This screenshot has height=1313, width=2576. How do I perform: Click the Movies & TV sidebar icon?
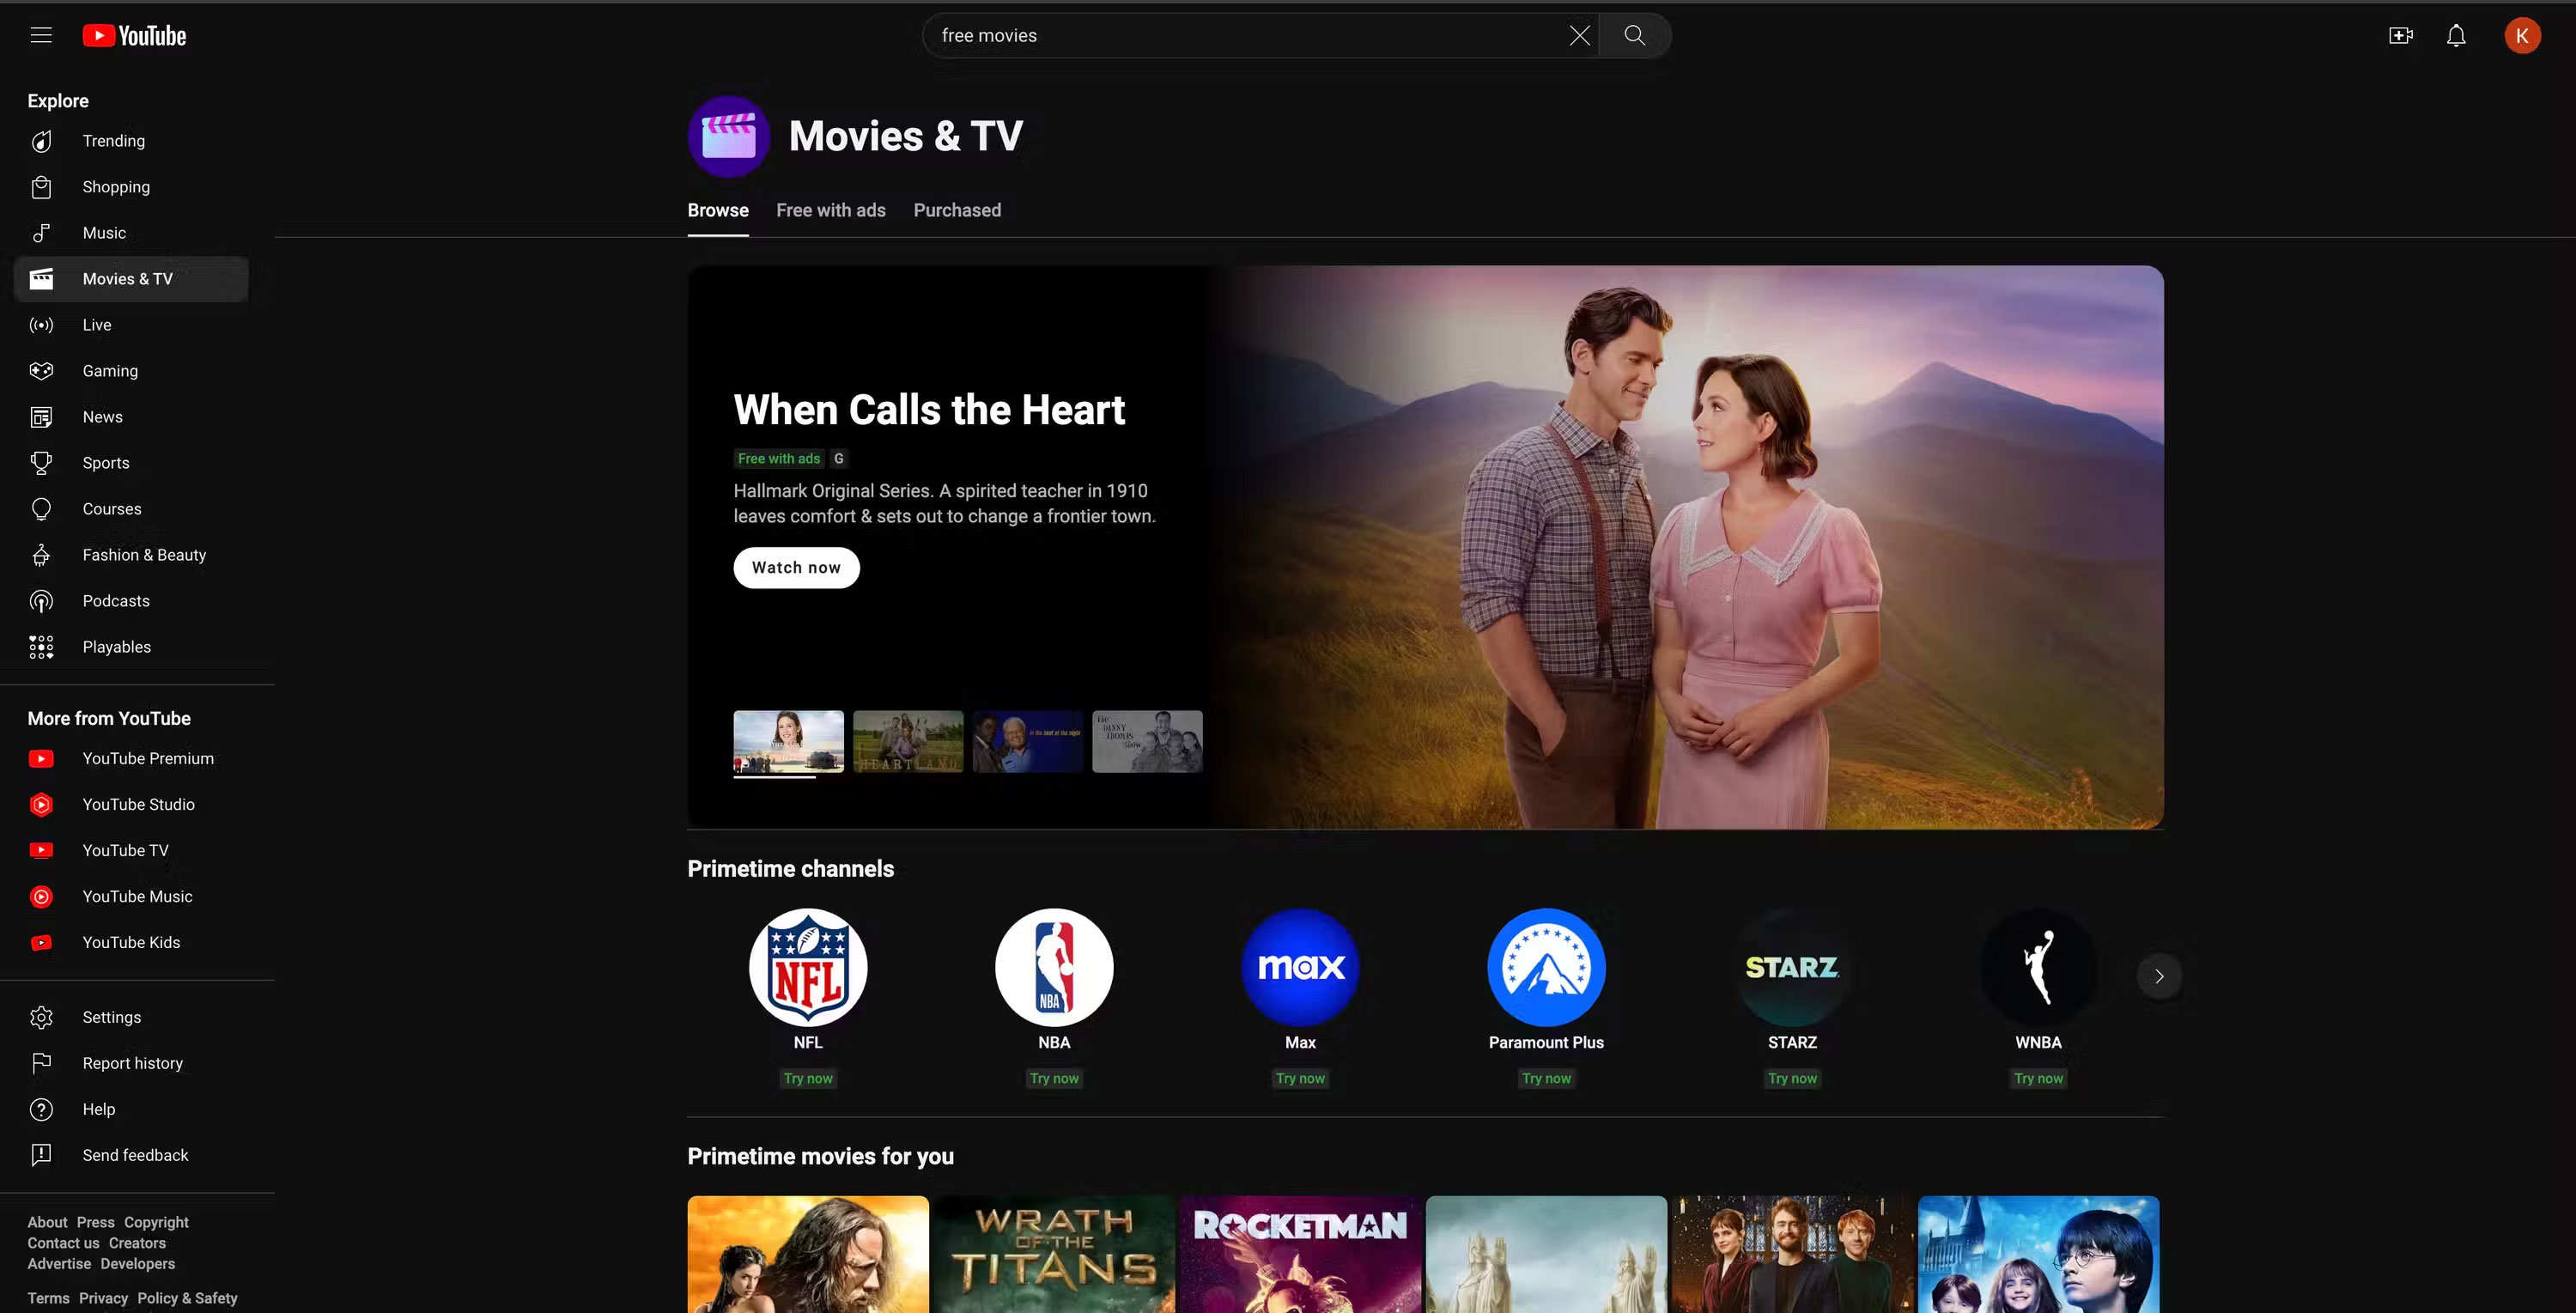(42, 278)
